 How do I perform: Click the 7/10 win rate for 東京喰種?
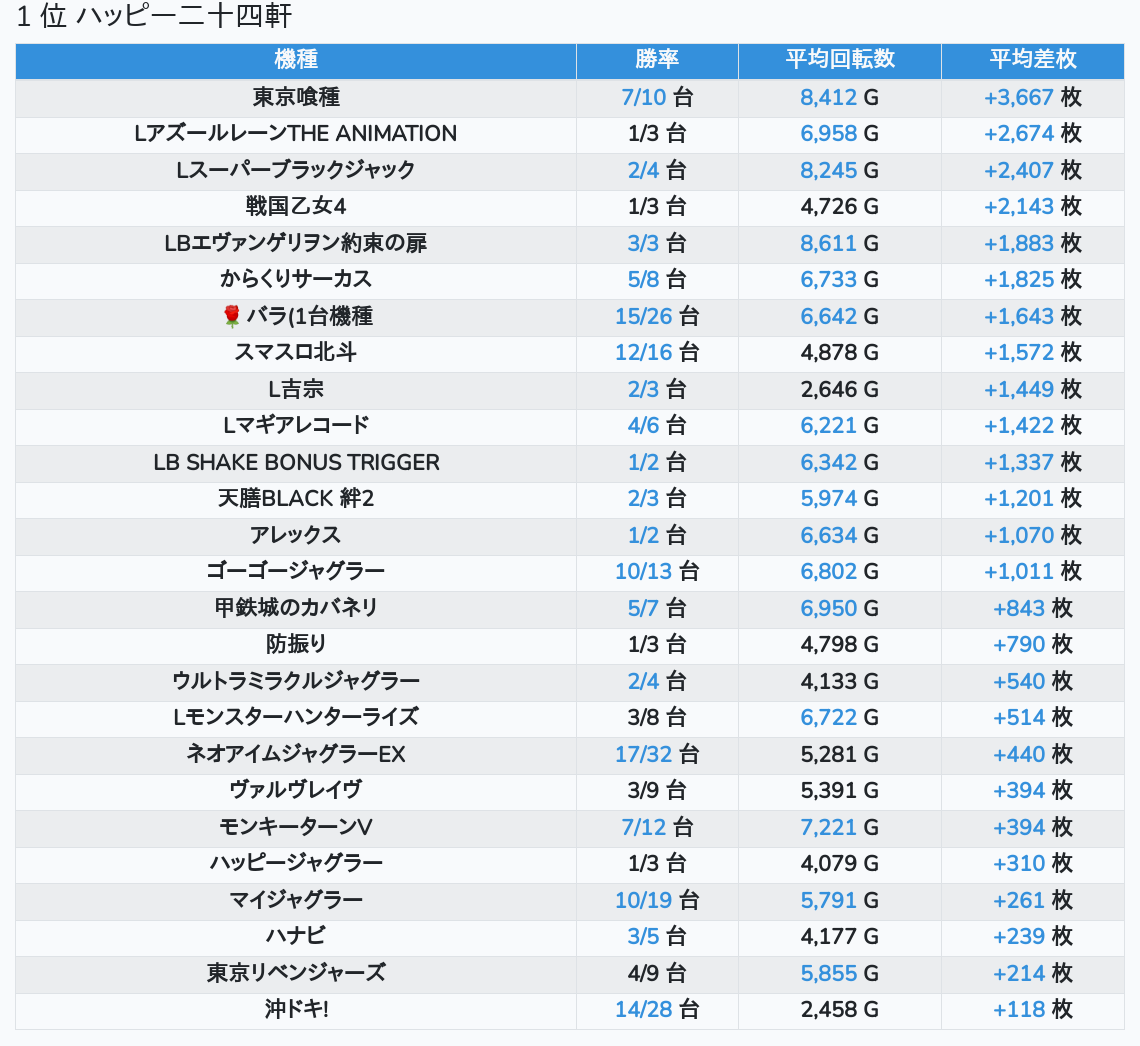click(x=644, y=97)
